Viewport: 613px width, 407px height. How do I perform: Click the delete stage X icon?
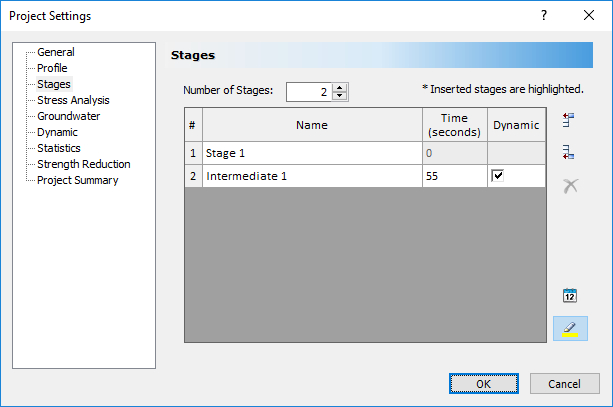(570, 186)
